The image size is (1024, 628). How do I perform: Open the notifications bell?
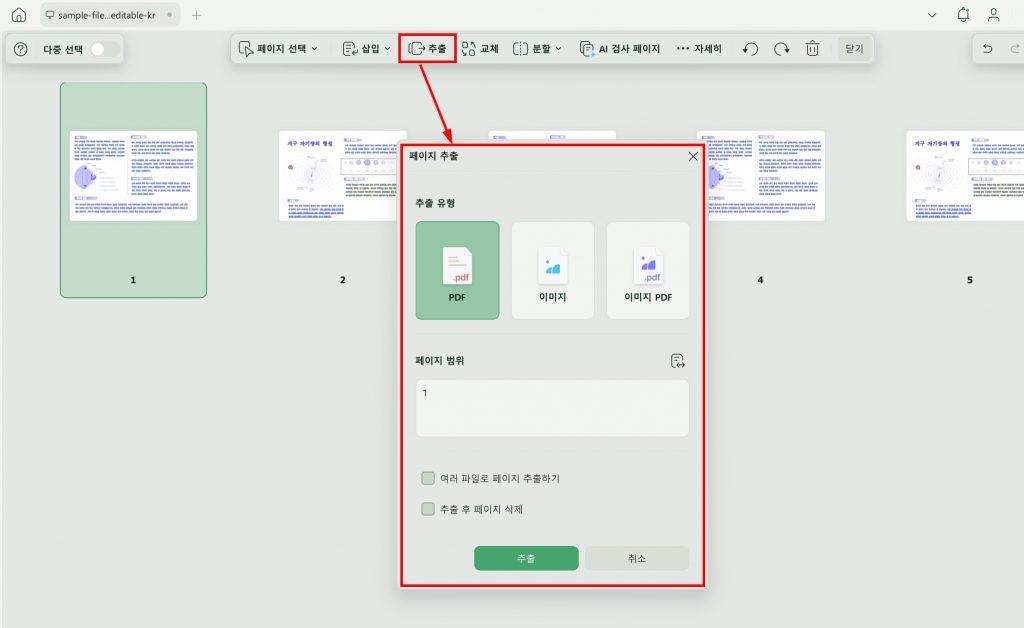pos(963,15)
